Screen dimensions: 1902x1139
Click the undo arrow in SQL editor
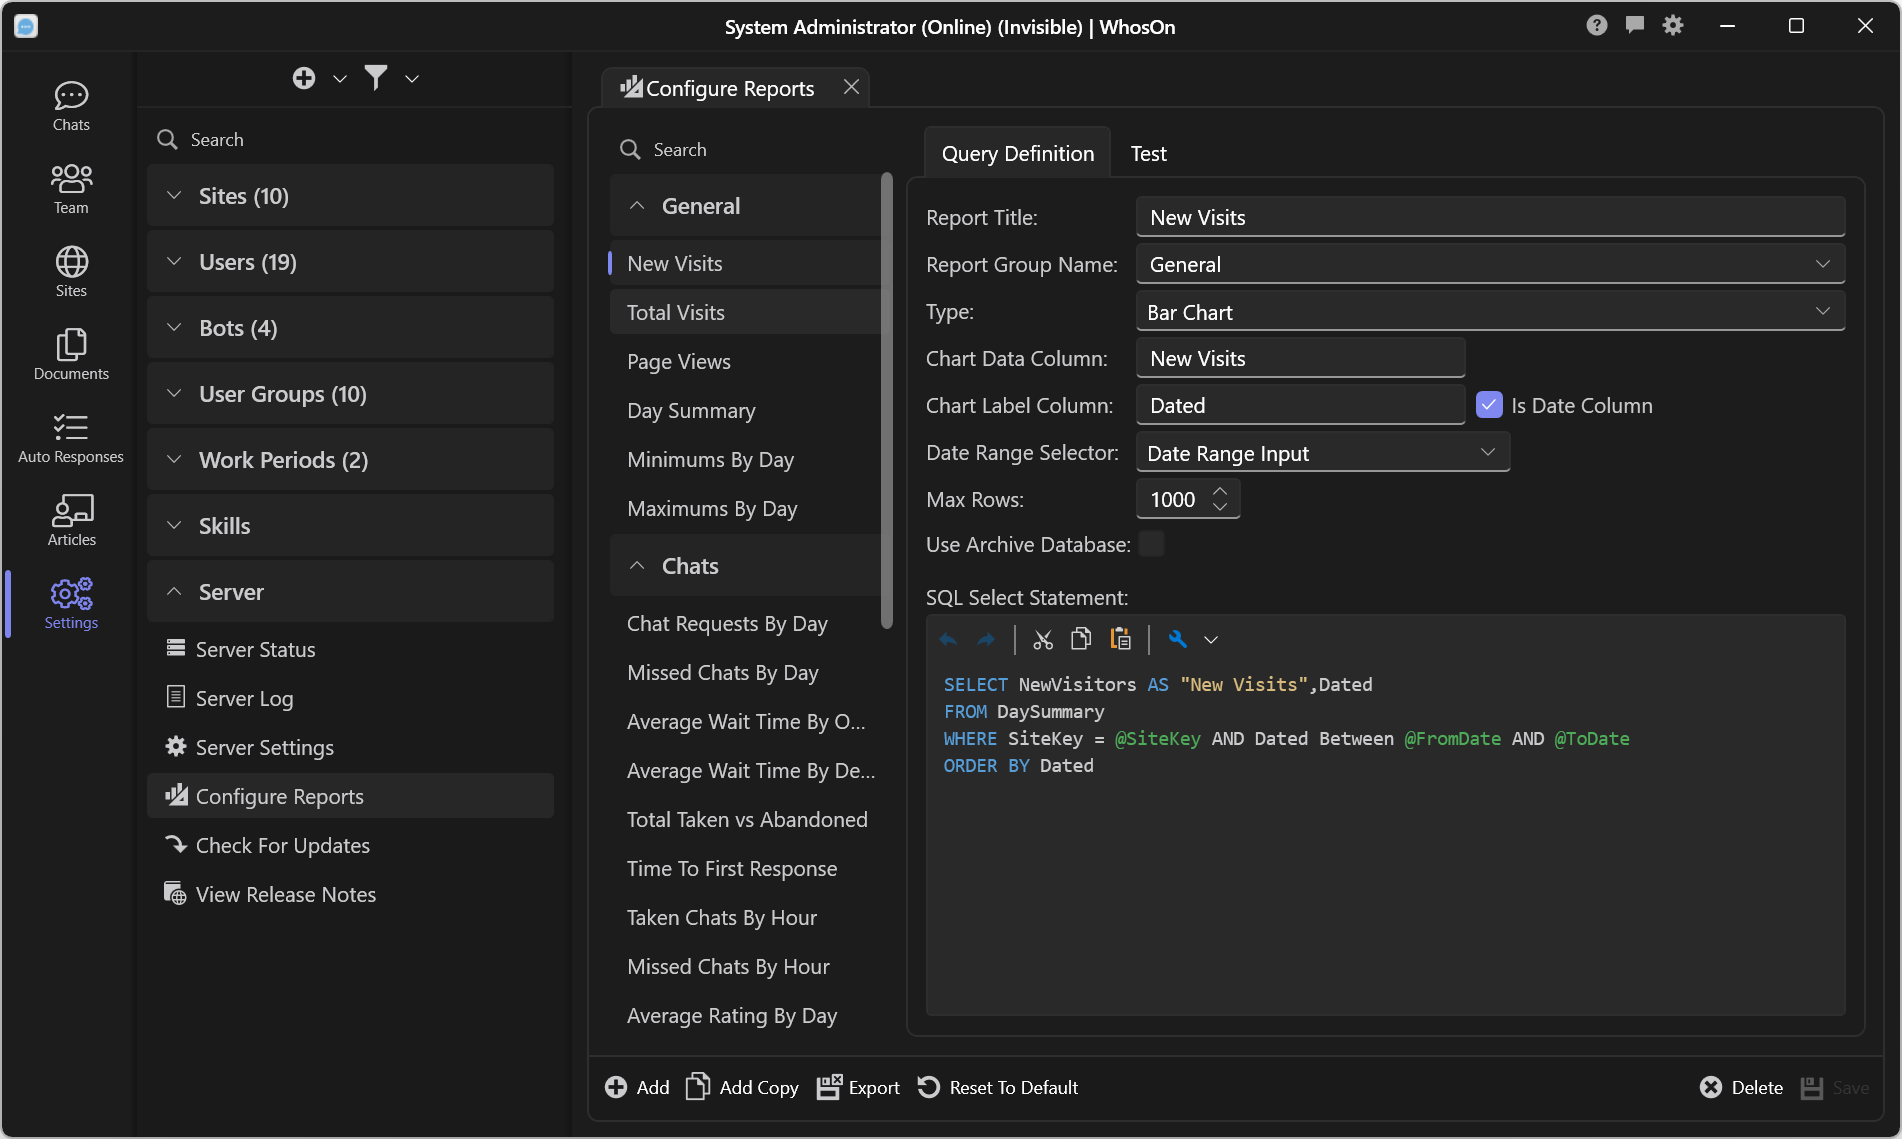click(948, 640)
